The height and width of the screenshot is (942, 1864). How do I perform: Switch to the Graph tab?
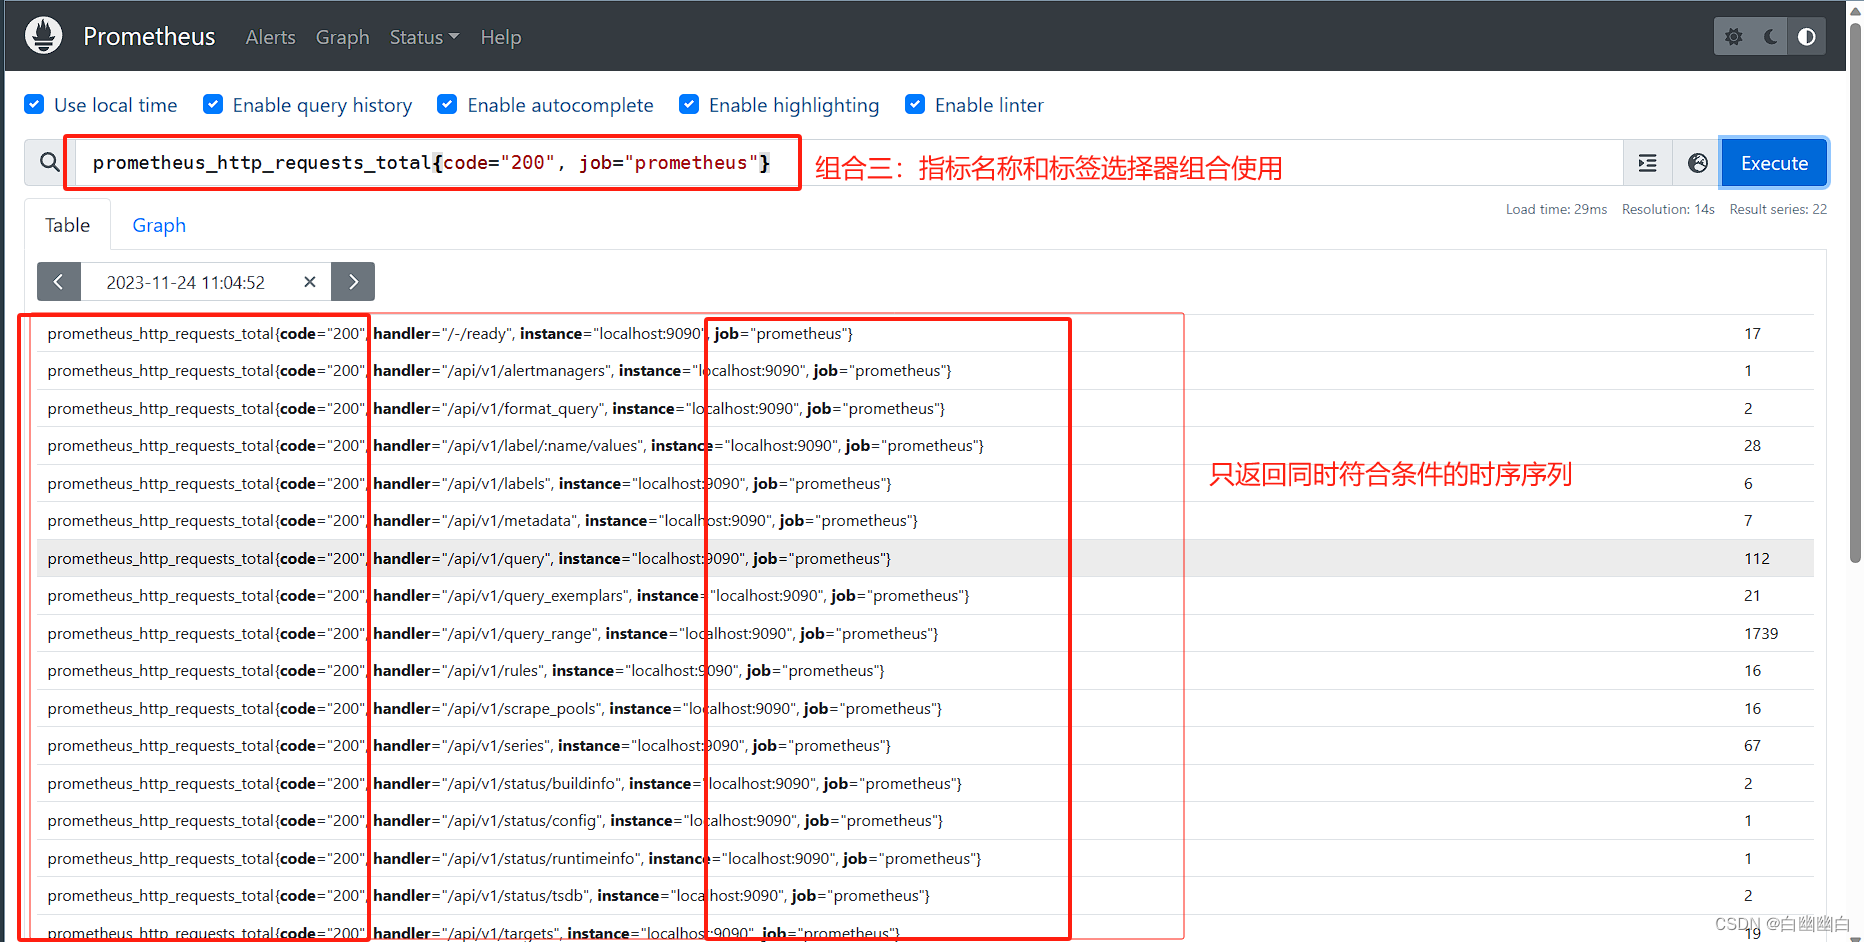click(x=159, y=225)
